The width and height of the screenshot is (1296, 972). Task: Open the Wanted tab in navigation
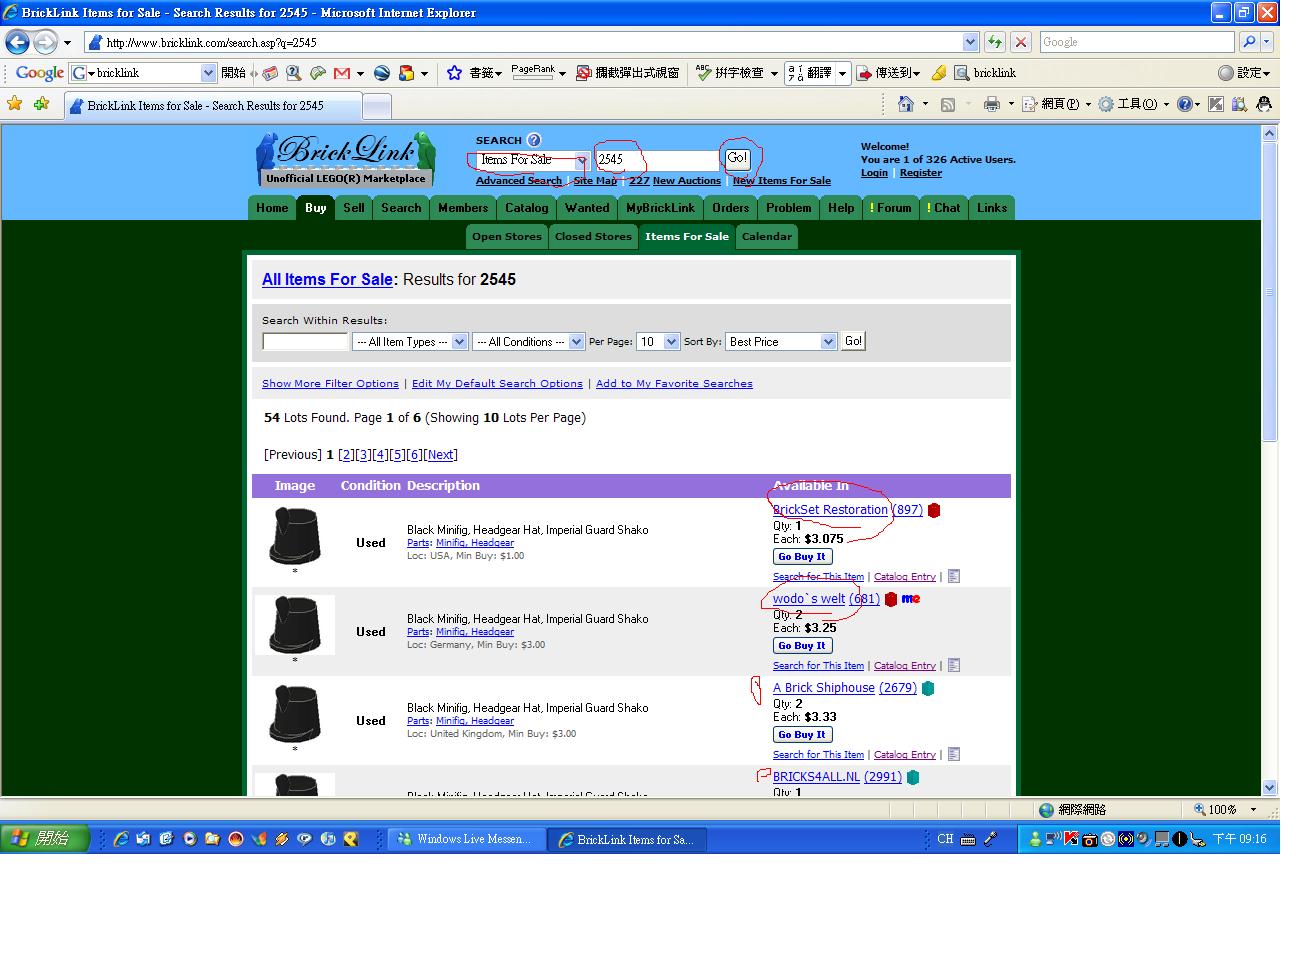pos(587,208)
